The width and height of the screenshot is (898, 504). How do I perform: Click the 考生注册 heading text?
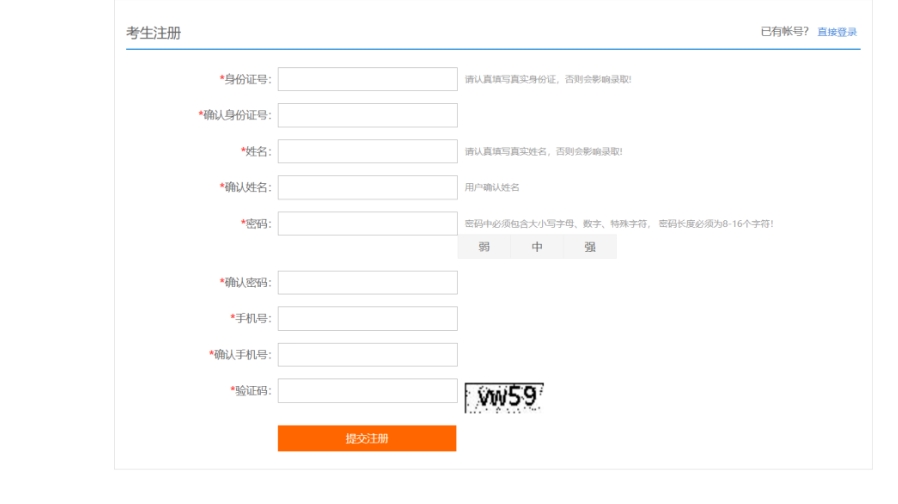coord(153,33)
